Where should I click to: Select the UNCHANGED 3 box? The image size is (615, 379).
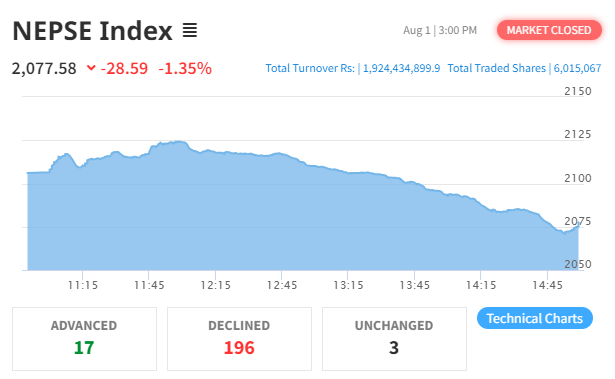tap(394, 339)
